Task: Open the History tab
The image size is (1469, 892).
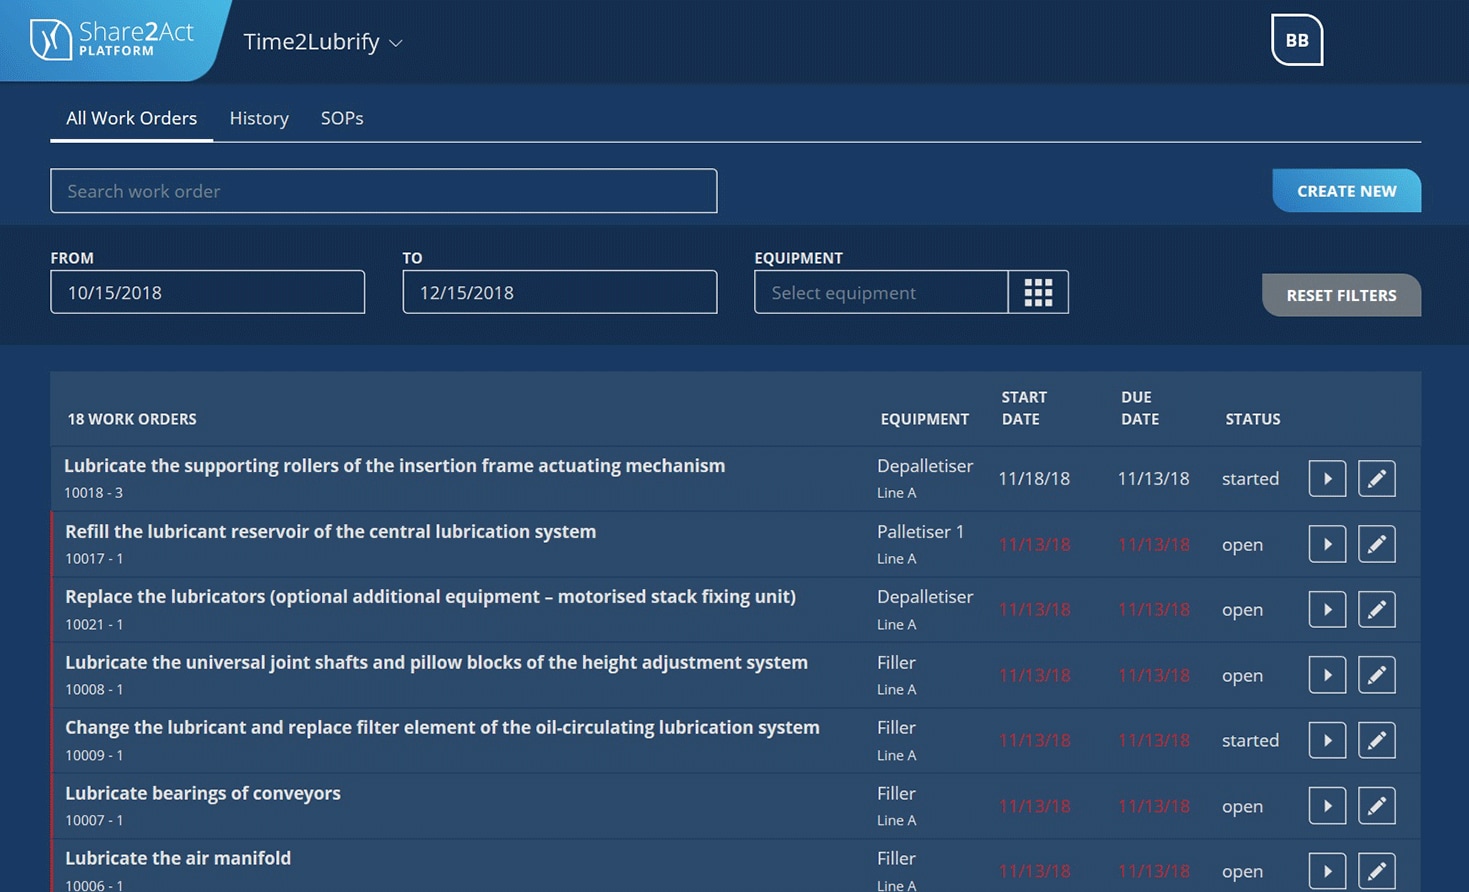Action: 259,118
